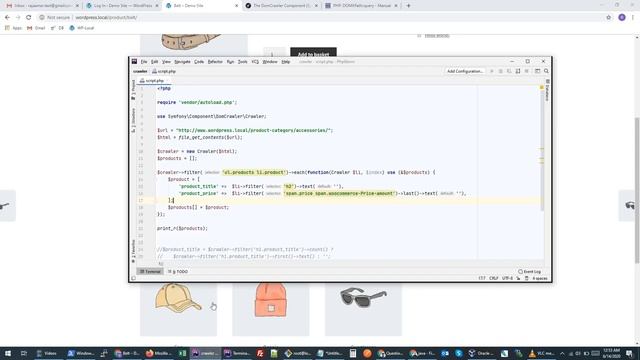Screen dimensions: 640x360
Task: Switch to the Gmail Inbox browser tab
Action: pyautogui.click(x=42, y=6)
